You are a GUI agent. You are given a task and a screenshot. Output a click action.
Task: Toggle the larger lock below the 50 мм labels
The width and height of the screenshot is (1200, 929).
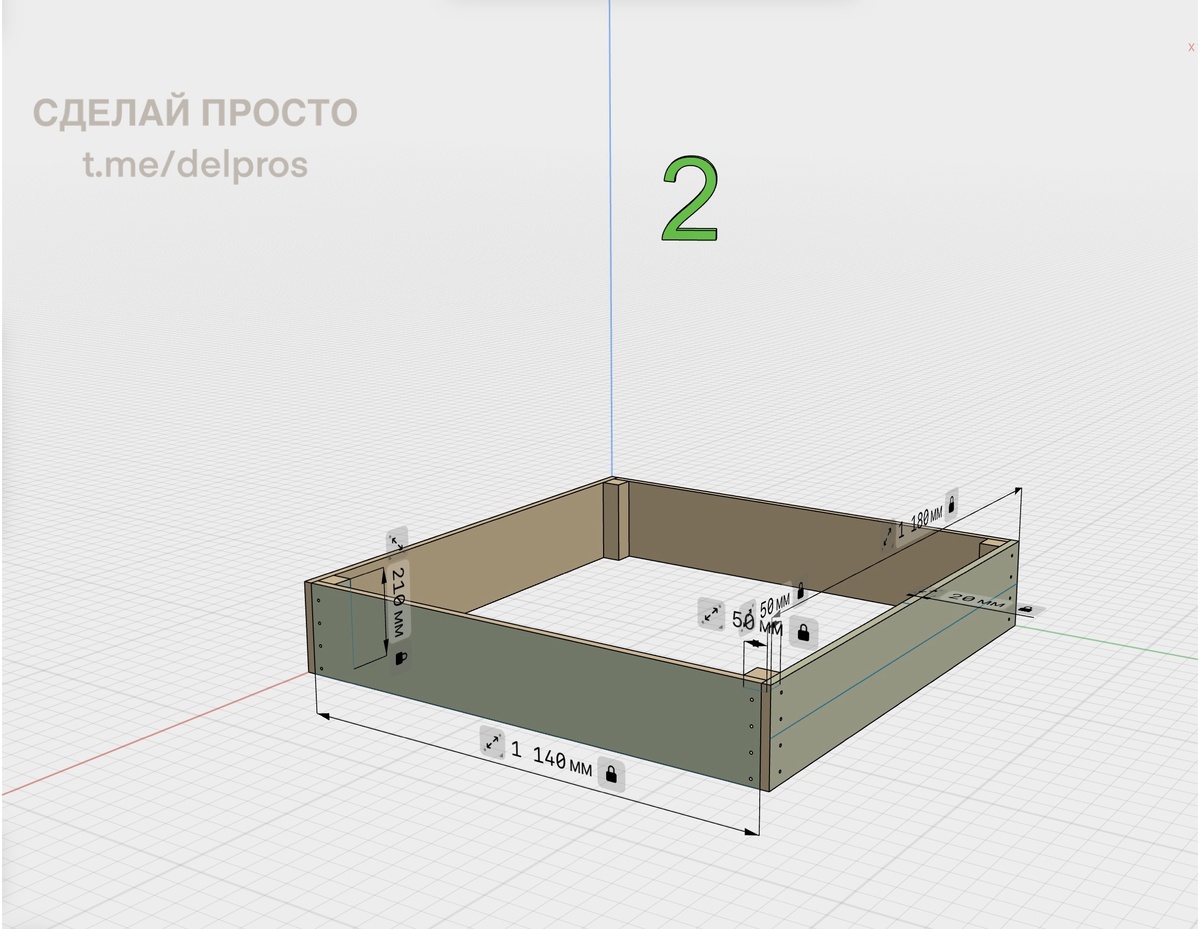(802, 632)
